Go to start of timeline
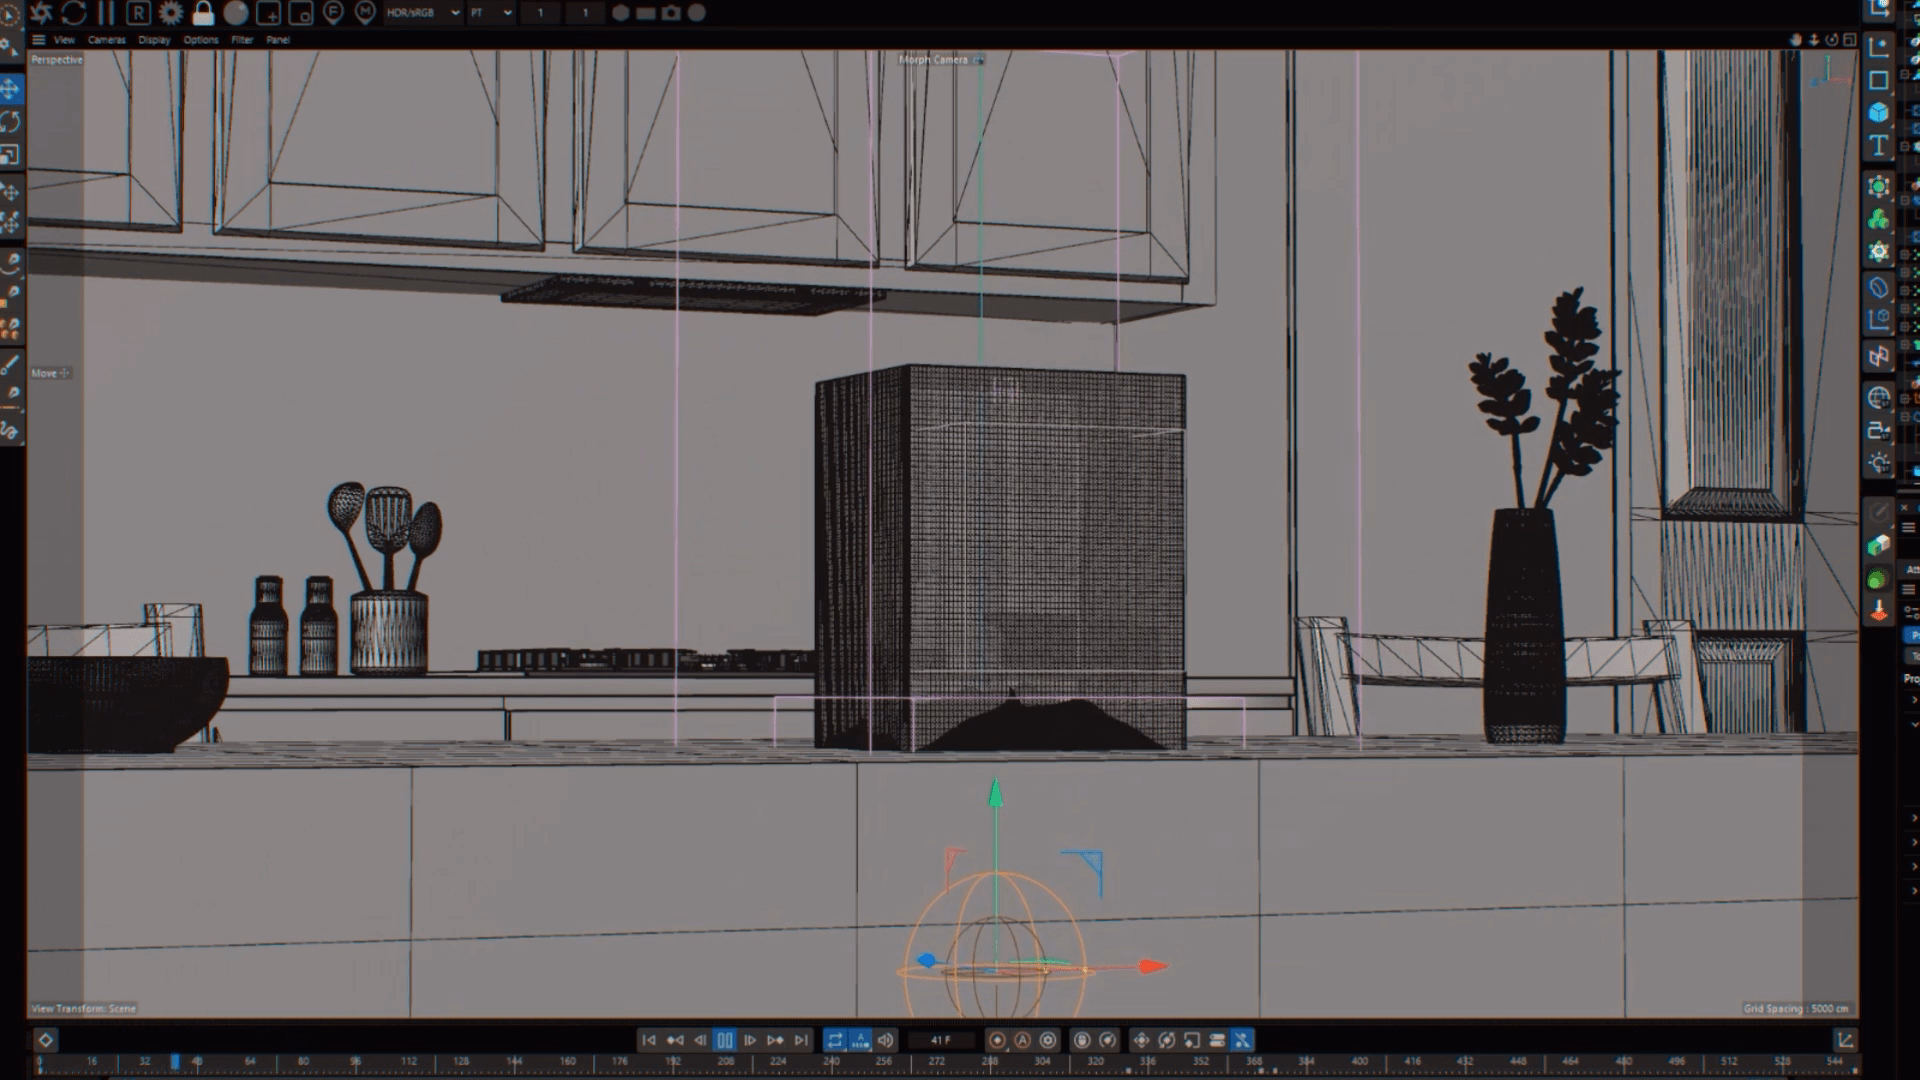This screenshot has width=1920, height=1080. pyautogui.click(x=648, y=1040)
